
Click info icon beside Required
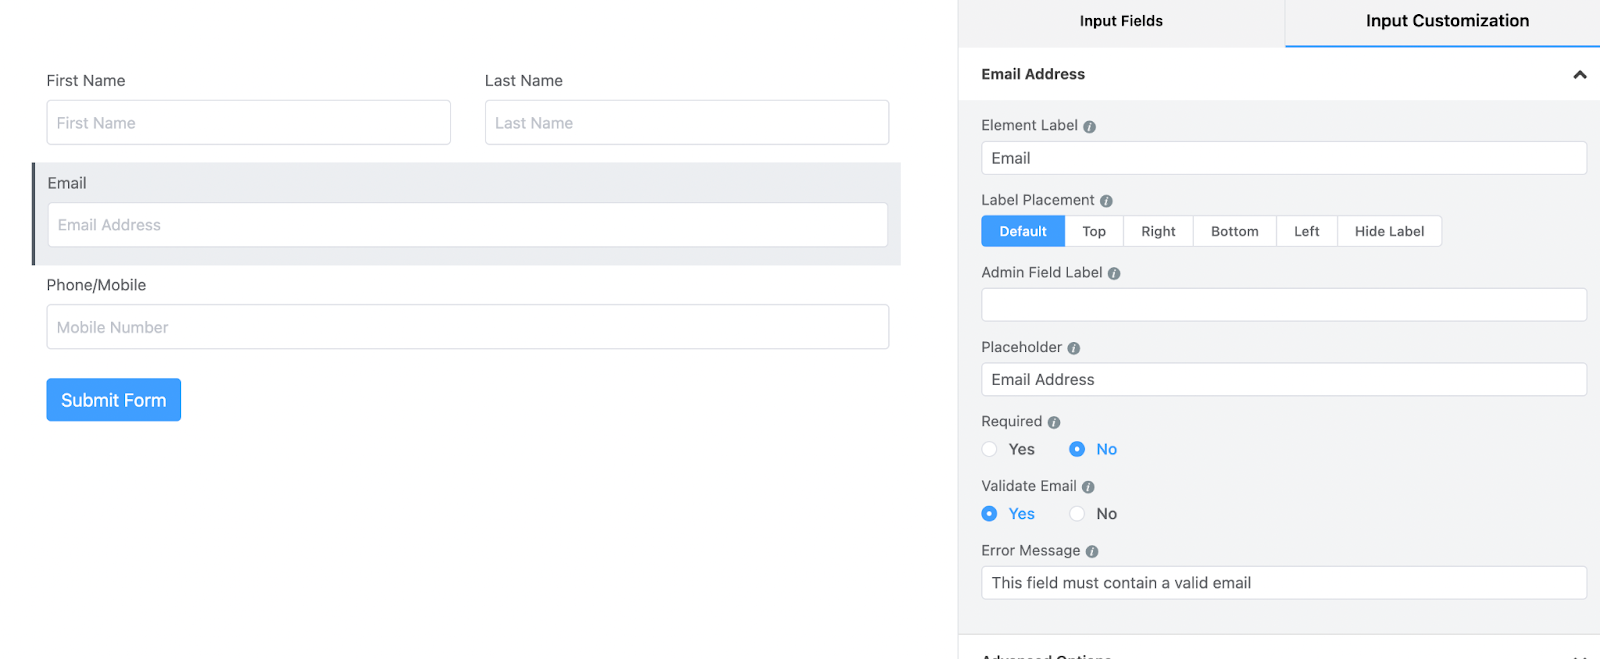1054,423
